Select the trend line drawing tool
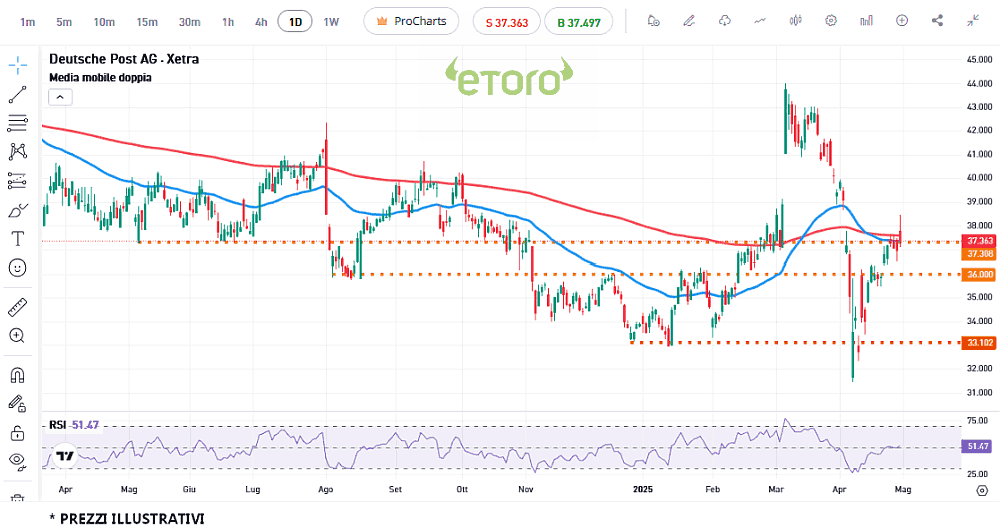1000x528 pixels. (x=18, y=94)
